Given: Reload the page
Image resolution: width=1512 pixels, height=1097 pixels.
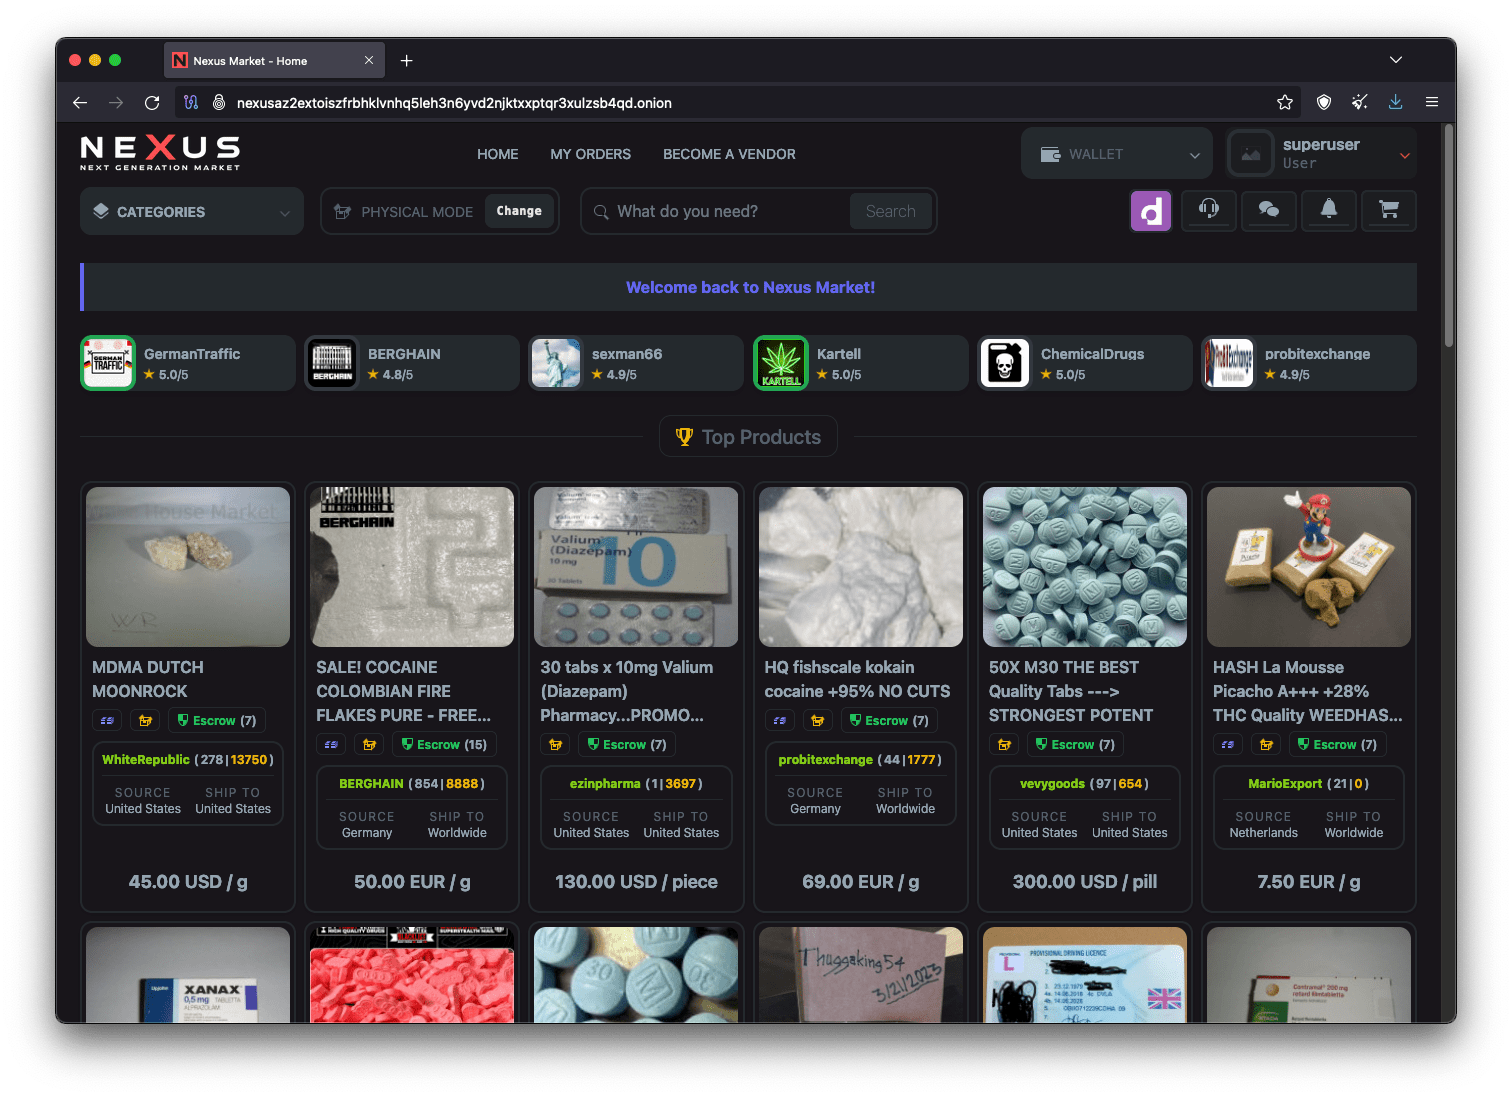Looking at the screenshot, I should 152,103.
